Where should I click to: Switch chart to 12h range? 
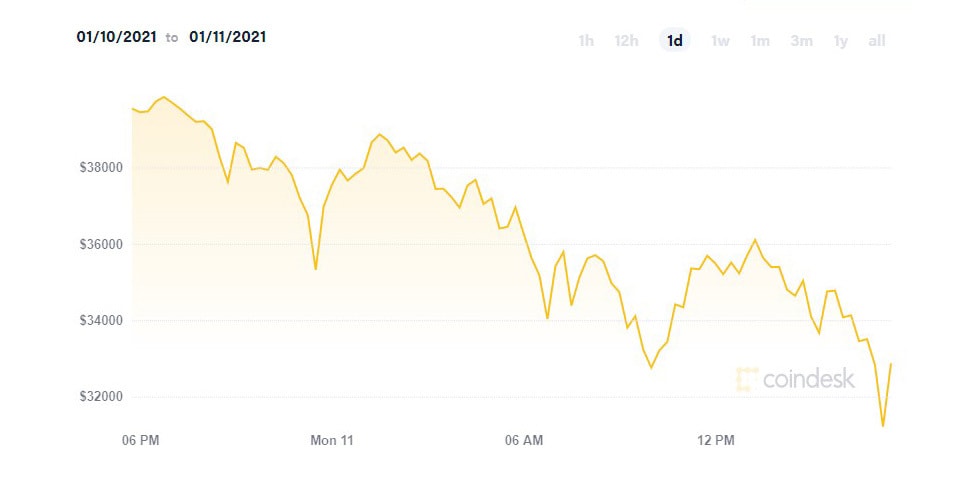click(x=626, y=41)
